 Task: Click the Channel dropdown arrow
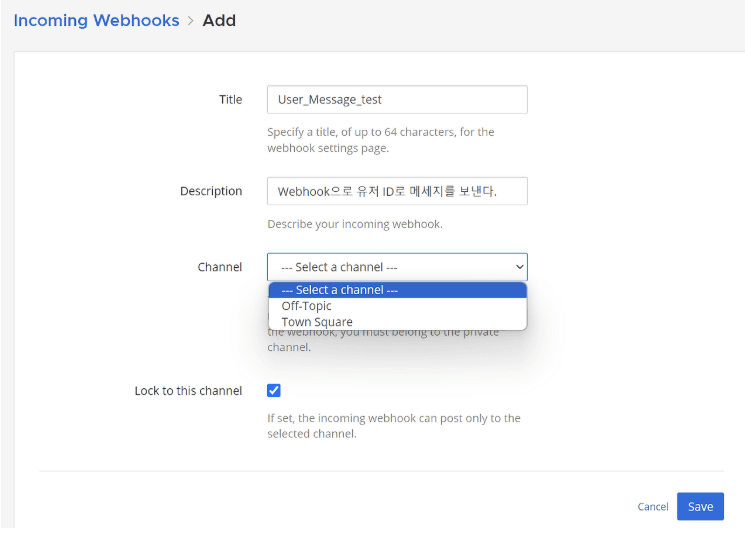tap(520, 267)
